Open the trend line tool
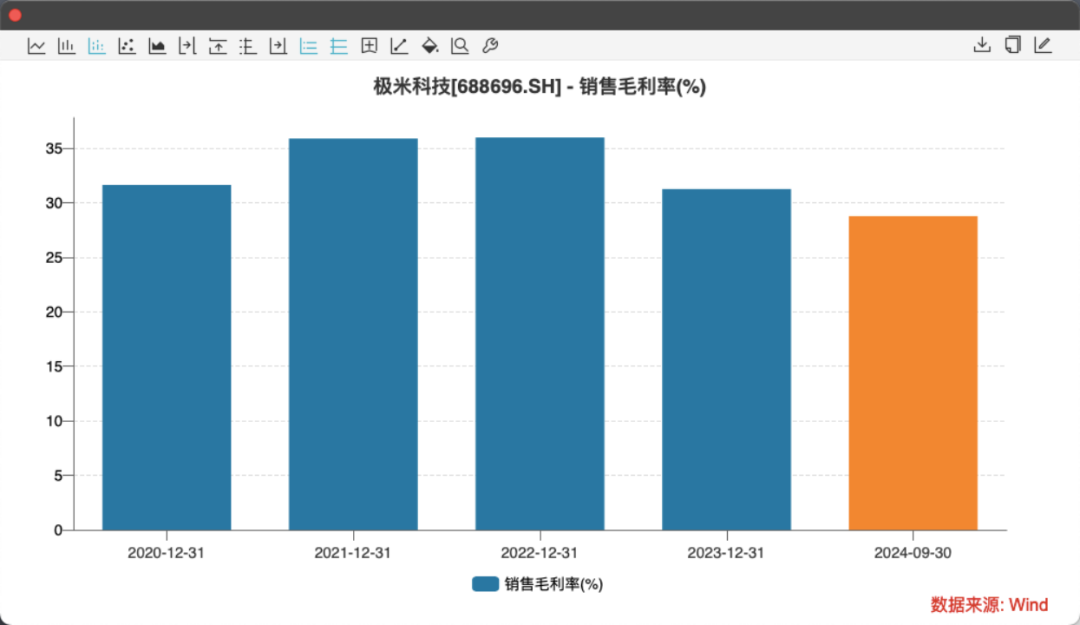This screenshot has height=625, width=1080. pyautogui.click(x=399, y=46)
